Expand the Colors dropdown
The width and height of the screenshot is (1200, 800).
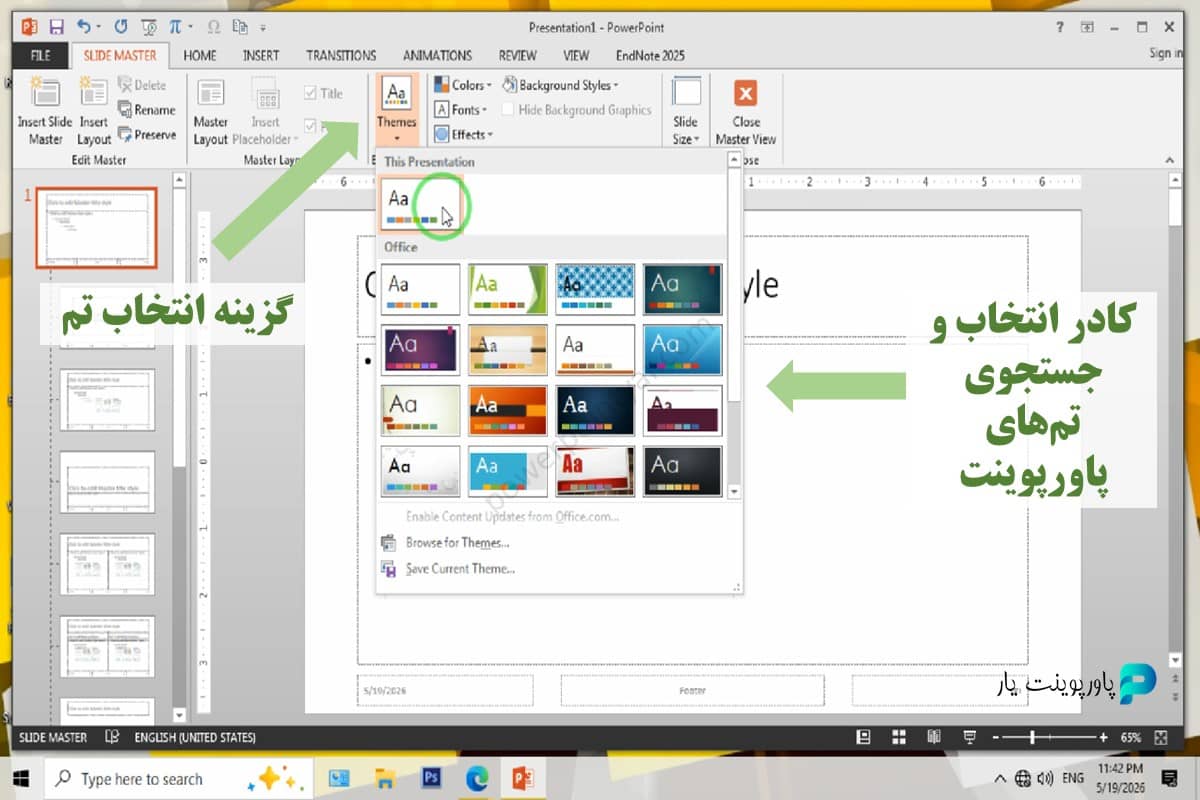(462, 85)
